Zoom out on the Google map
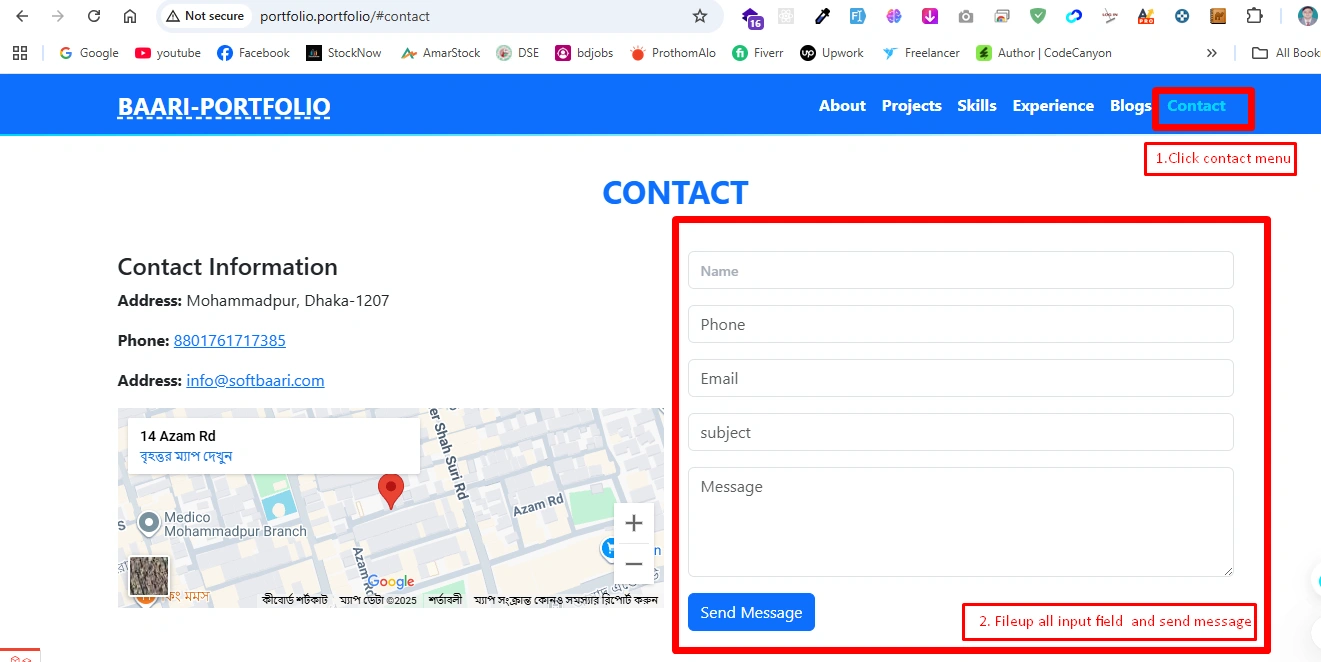Screen dimensions: 1321x662 (x=633, y=565)
